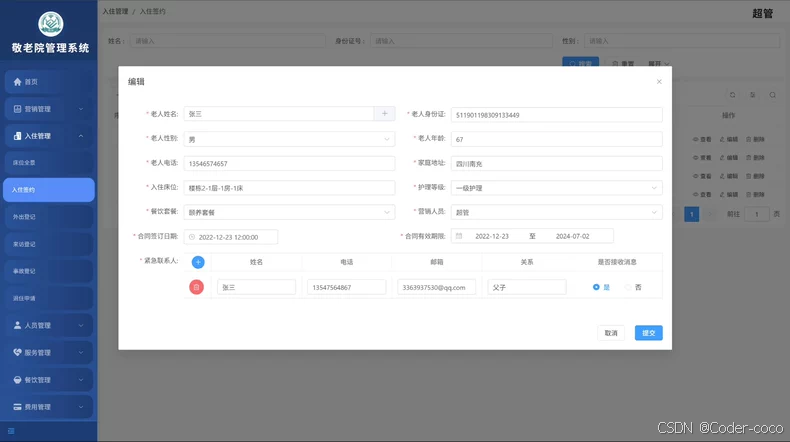Click the plus icon in 老人姓名 field
Image resolution: width=790 pixels, height=442 pixels.
(384, 114)
